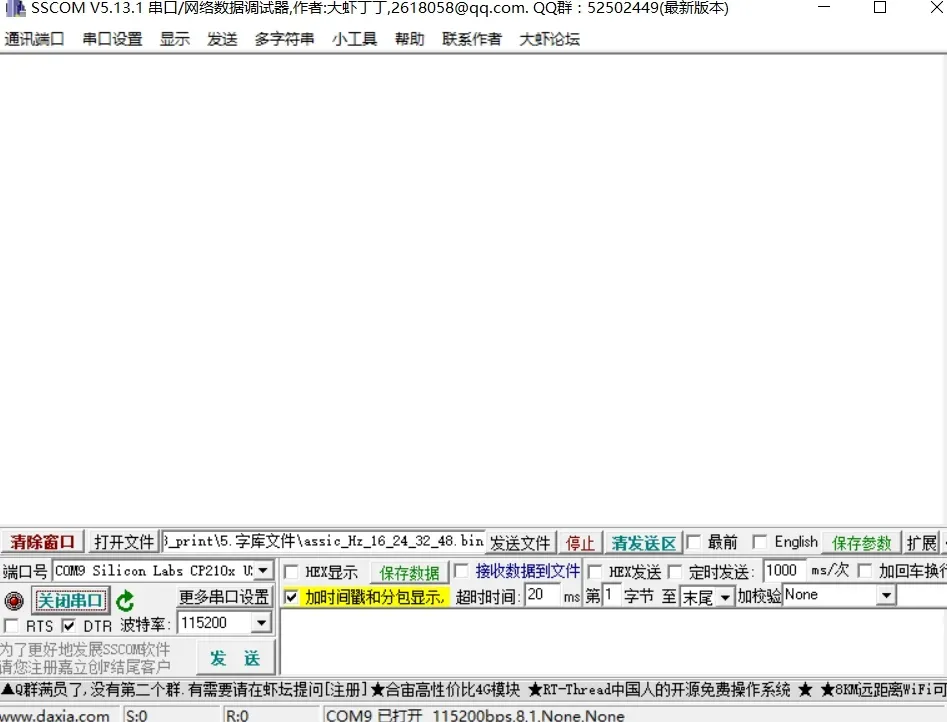Open the 串口设置 menu

click(112, 39)
